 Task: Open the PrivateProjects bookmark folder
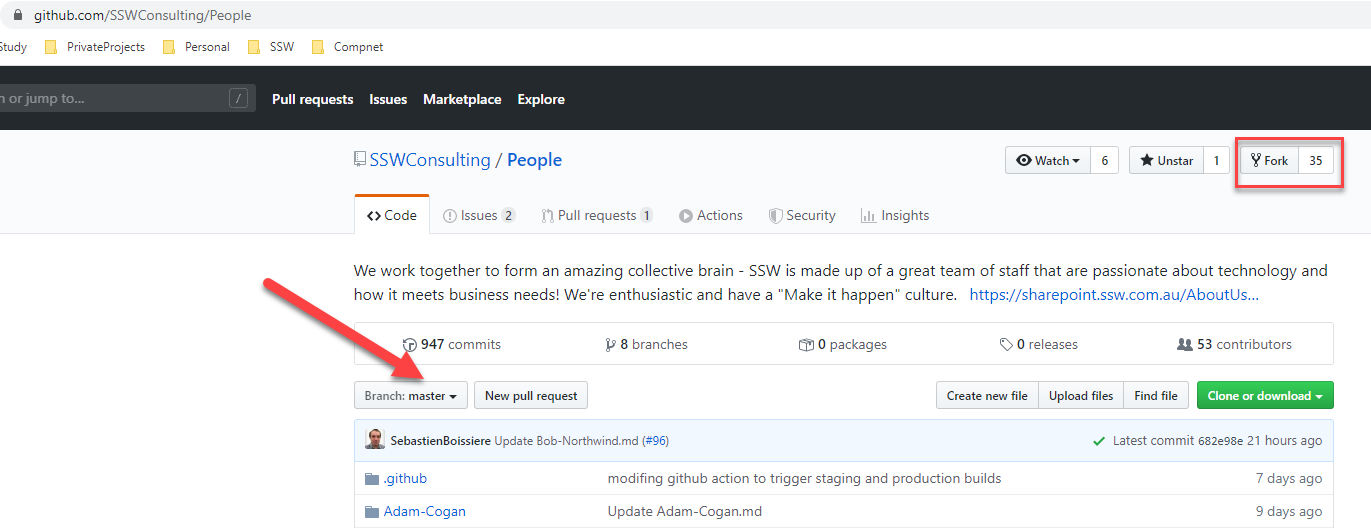(x=95, y=47)
